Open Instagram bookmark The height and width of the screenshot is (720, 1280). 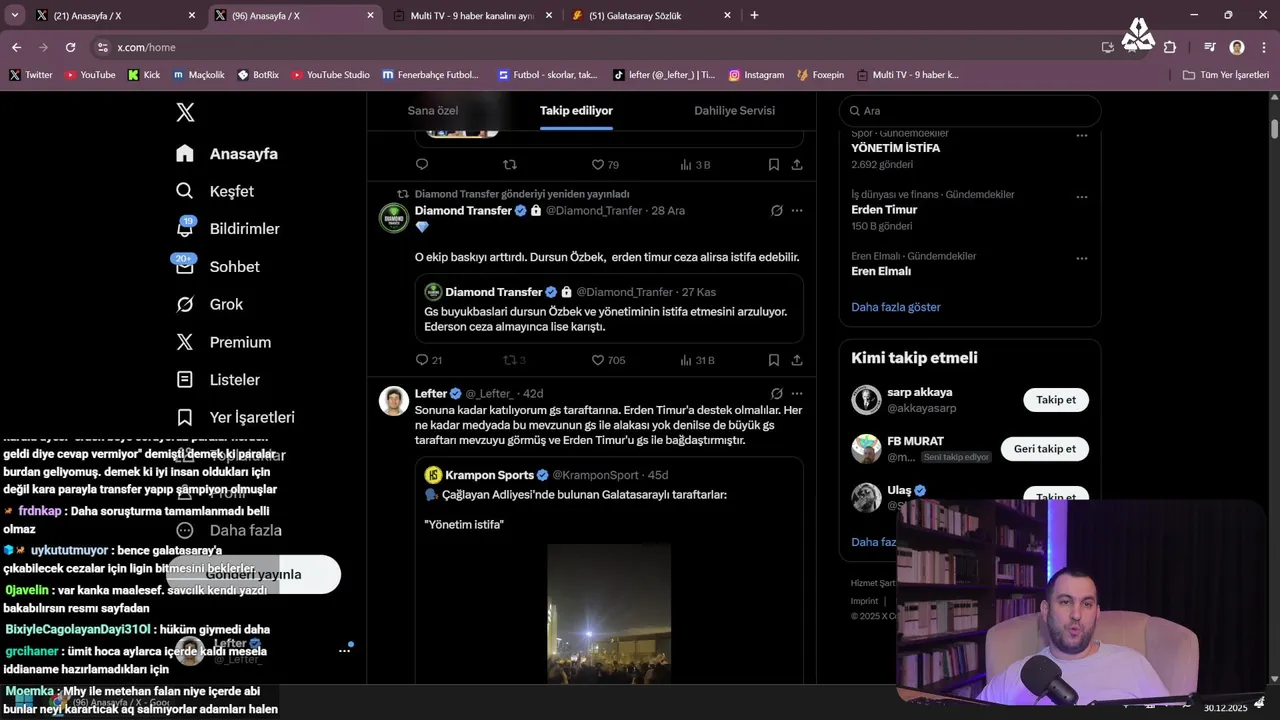[756, 75]
